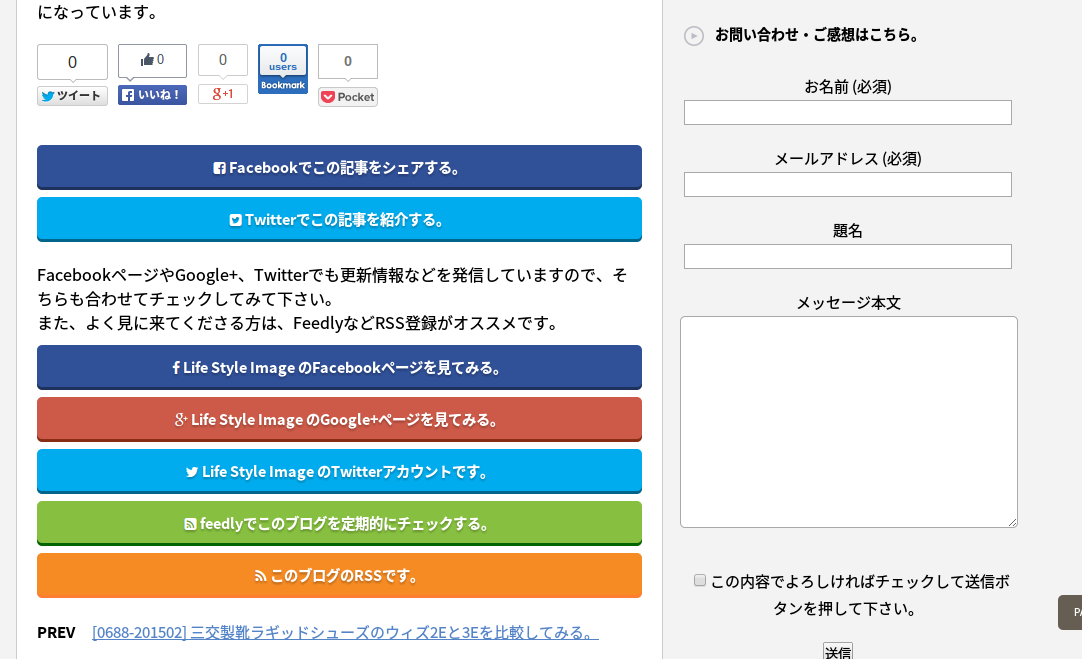Click the tweet count bubble
This screenshot has width=1082, height=659.
[72, 62]
